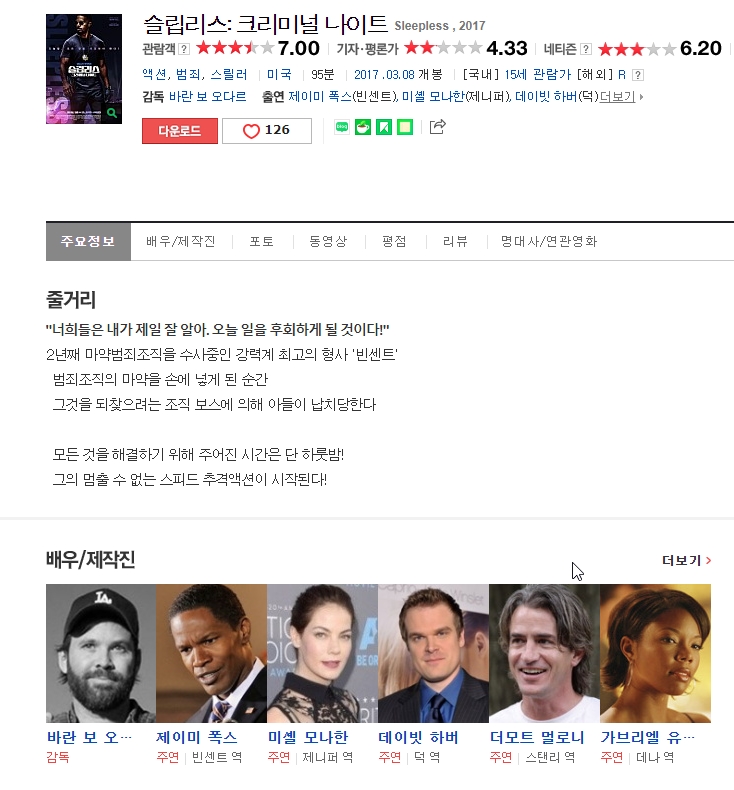Enlarge the Sleepless movie poster

click(84, 69)
